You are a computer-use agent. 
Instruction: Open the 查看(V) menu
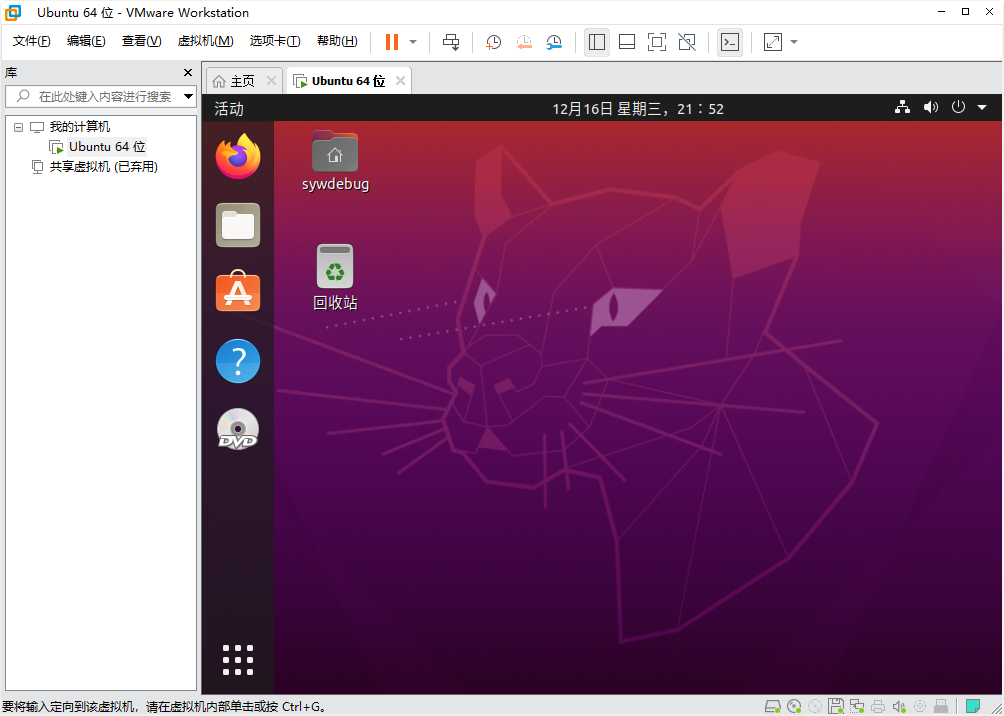pos(142,41)
